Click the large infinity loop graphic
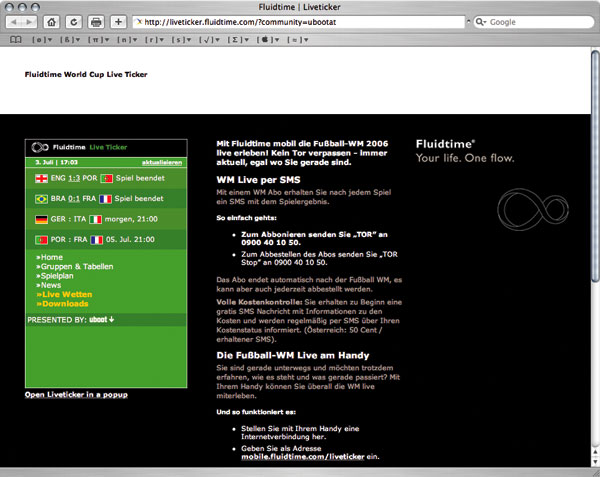 click(x=533, y=210)
